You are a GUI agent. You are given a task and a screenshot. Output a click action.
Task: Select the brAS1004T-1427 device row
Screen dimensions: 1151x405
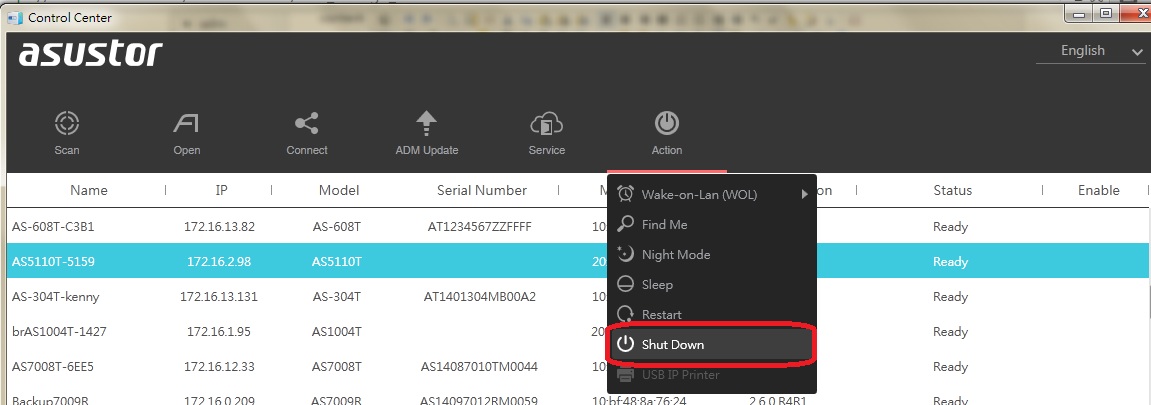[578, 332]
